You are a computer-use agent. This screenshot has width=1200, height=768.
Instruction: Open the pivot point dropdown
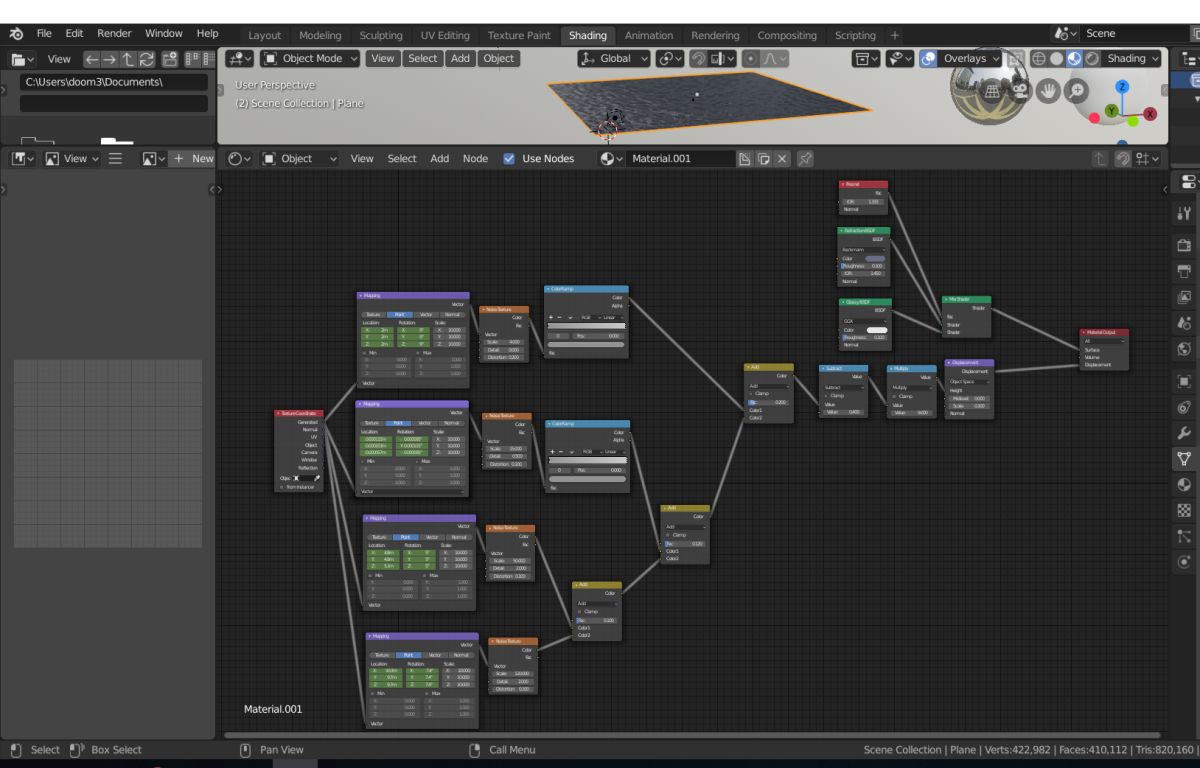pos(670,59)
